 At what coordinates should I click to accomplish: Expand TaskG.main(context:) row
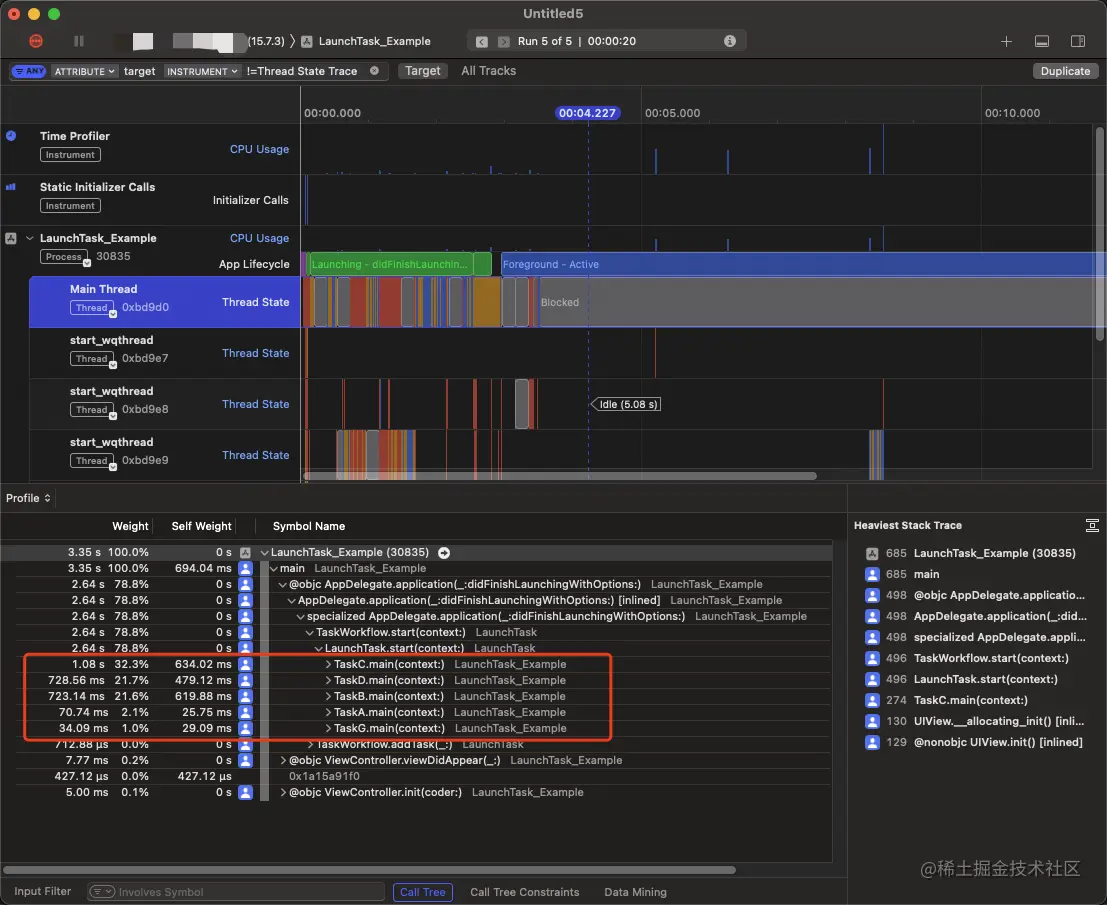tap(328, 729)
